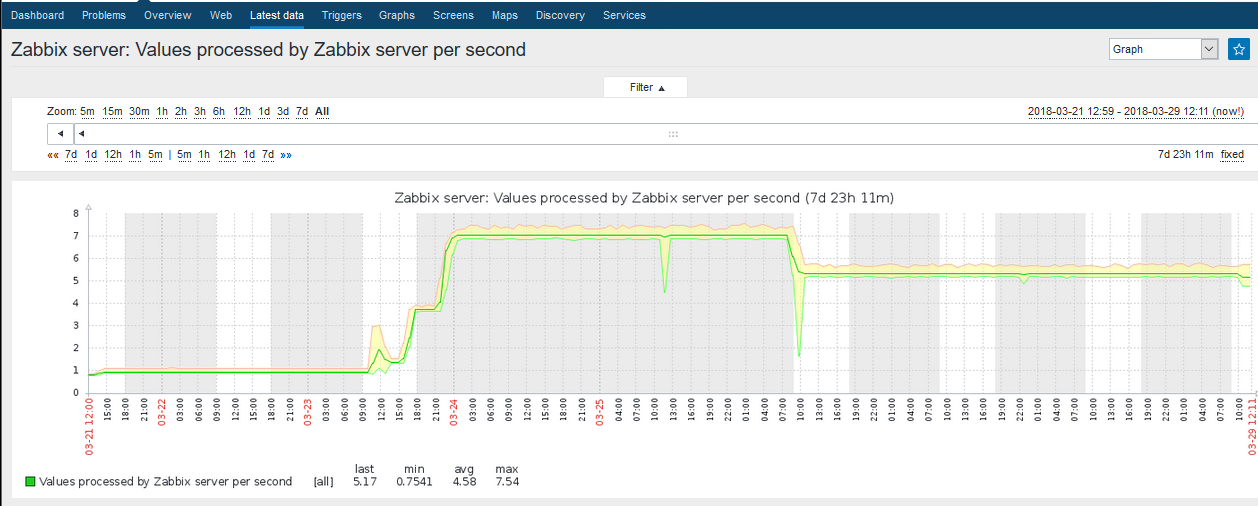The width and height of the screenshot is (1258, 506).
Task: Click the max value 7.54
Action: (x=507, y=482)
